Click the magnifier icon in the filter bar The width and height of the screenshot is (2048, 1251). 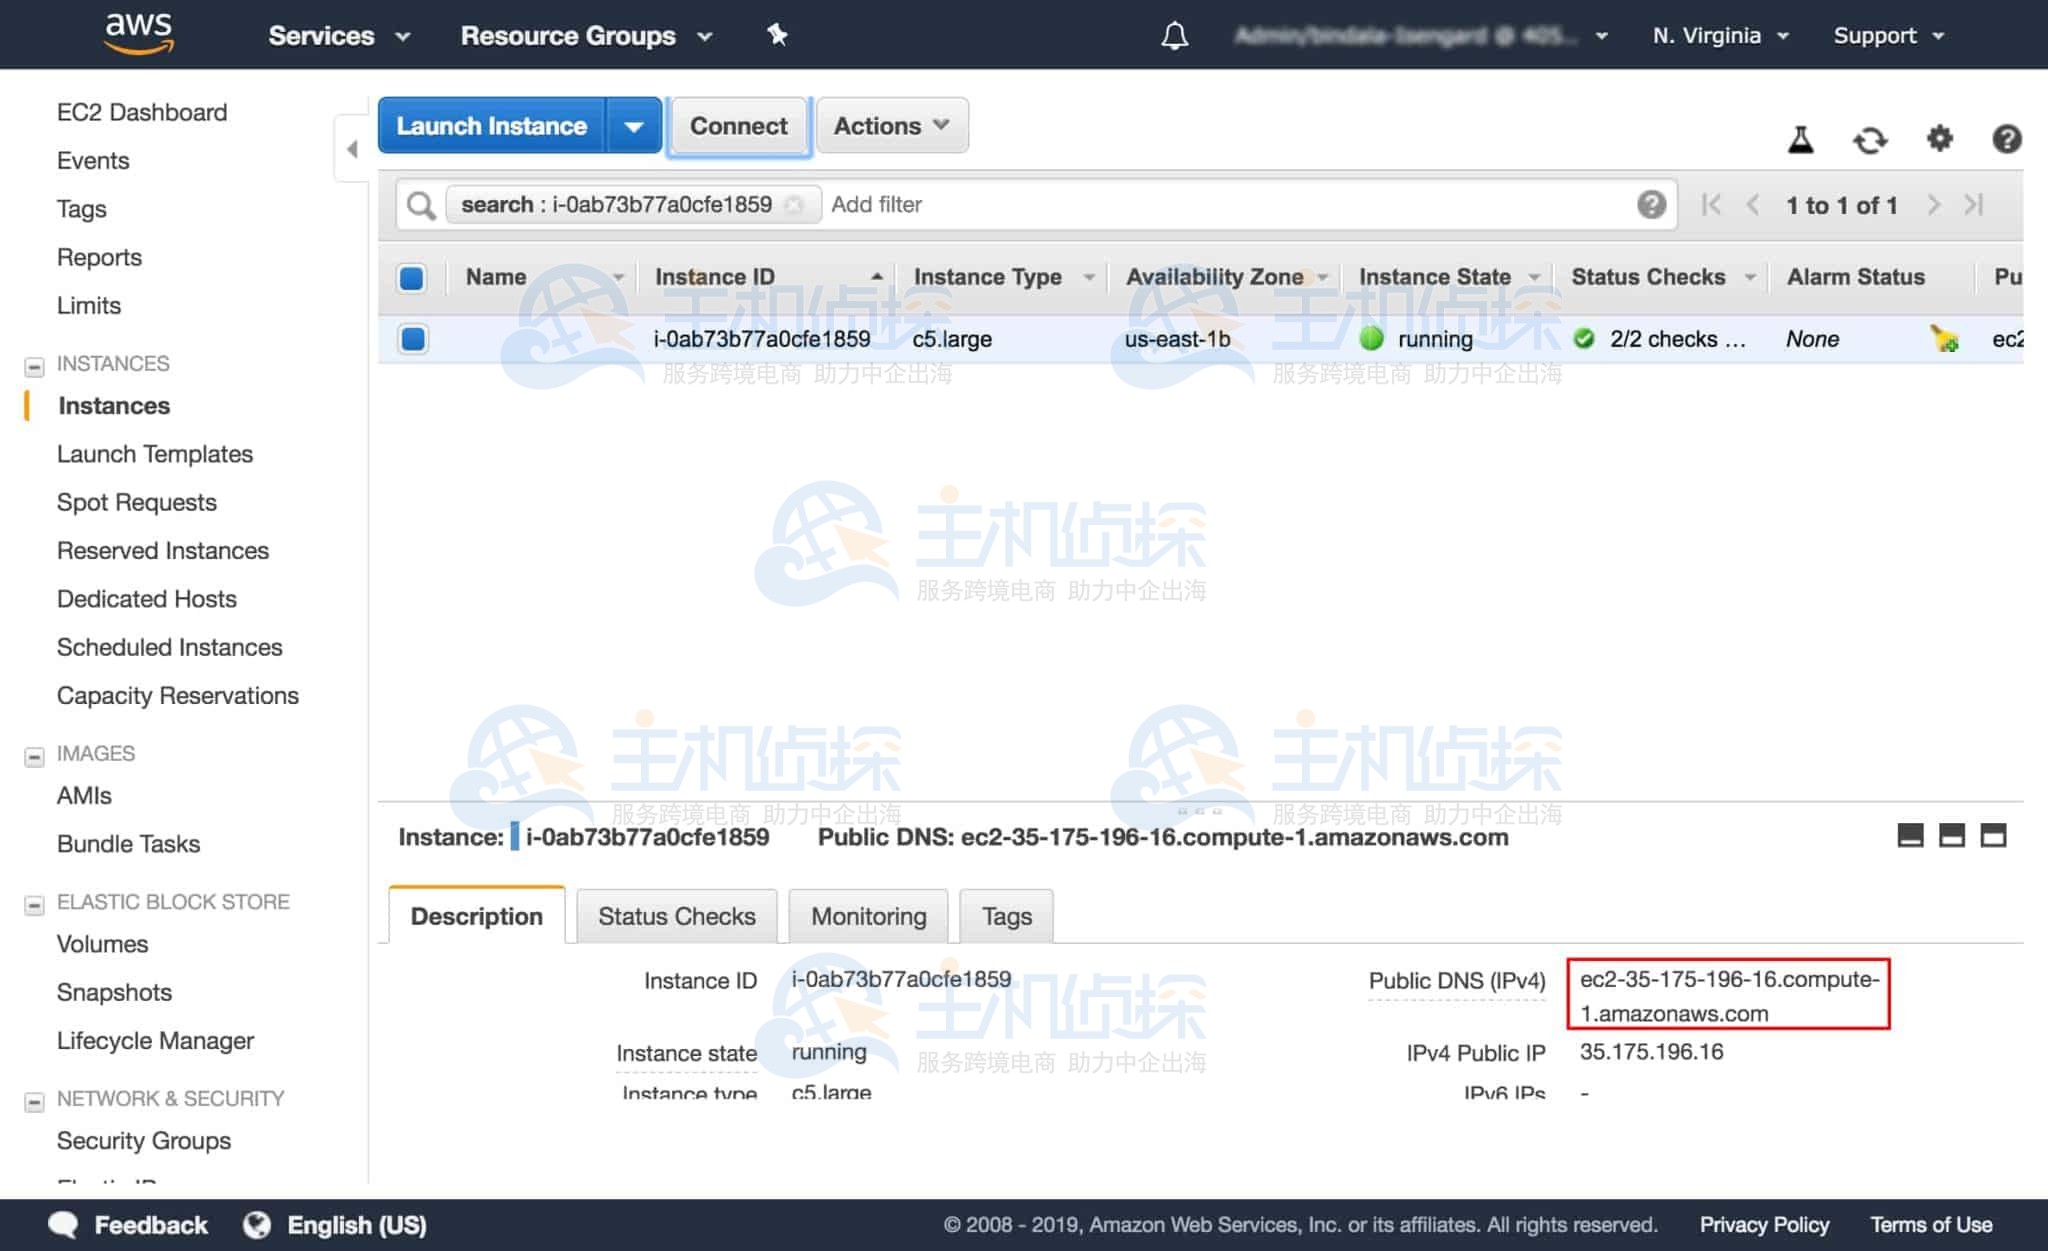tap(420, 205)
